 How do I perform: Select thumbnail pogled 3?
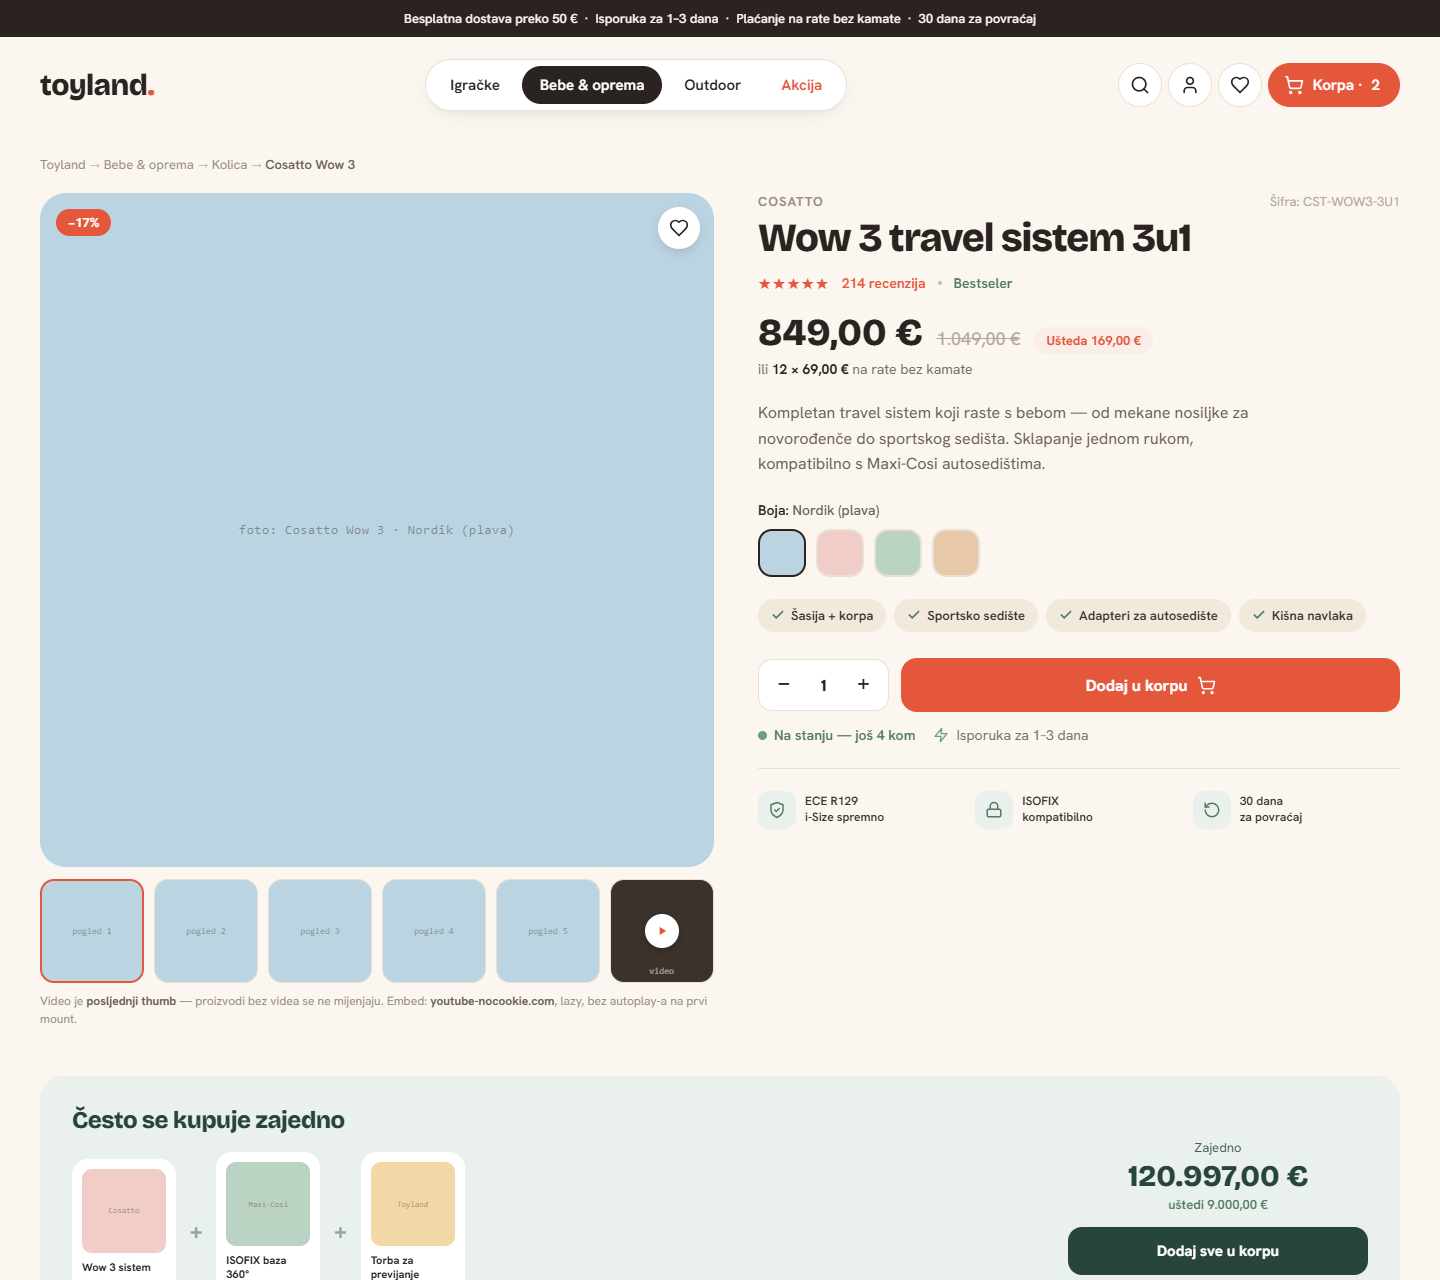[x=320, y=931]
